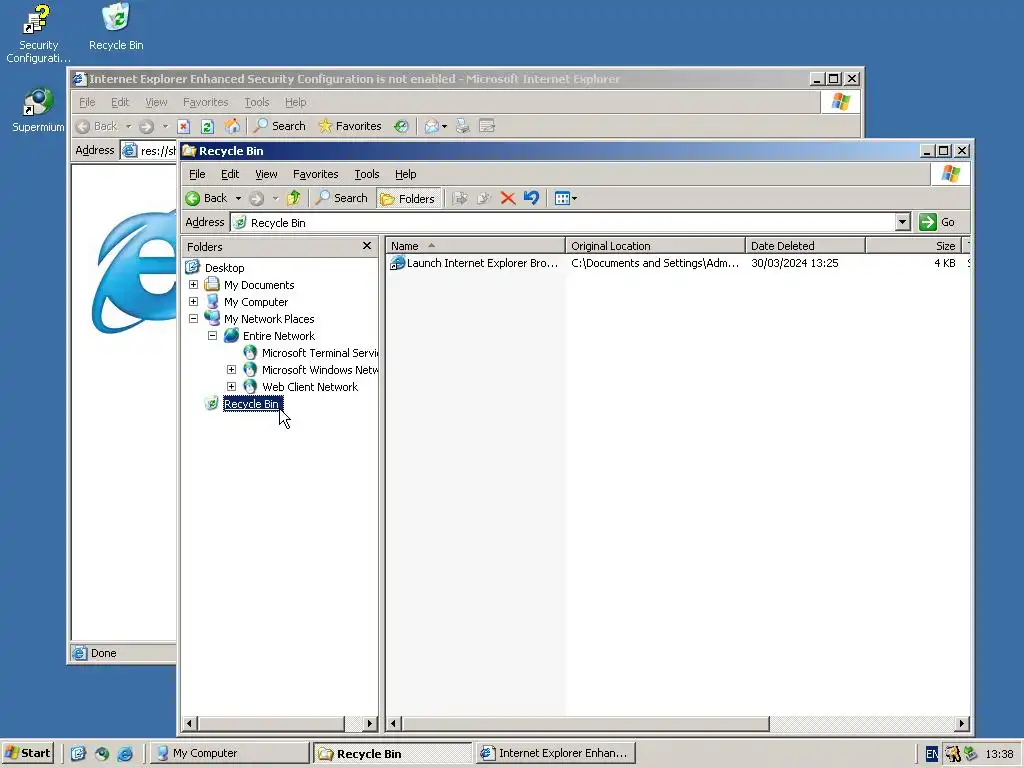Click Search in Internet Explorer toolbar
The height and width of the screenshot is (768, 1024).
coord(280,126)
